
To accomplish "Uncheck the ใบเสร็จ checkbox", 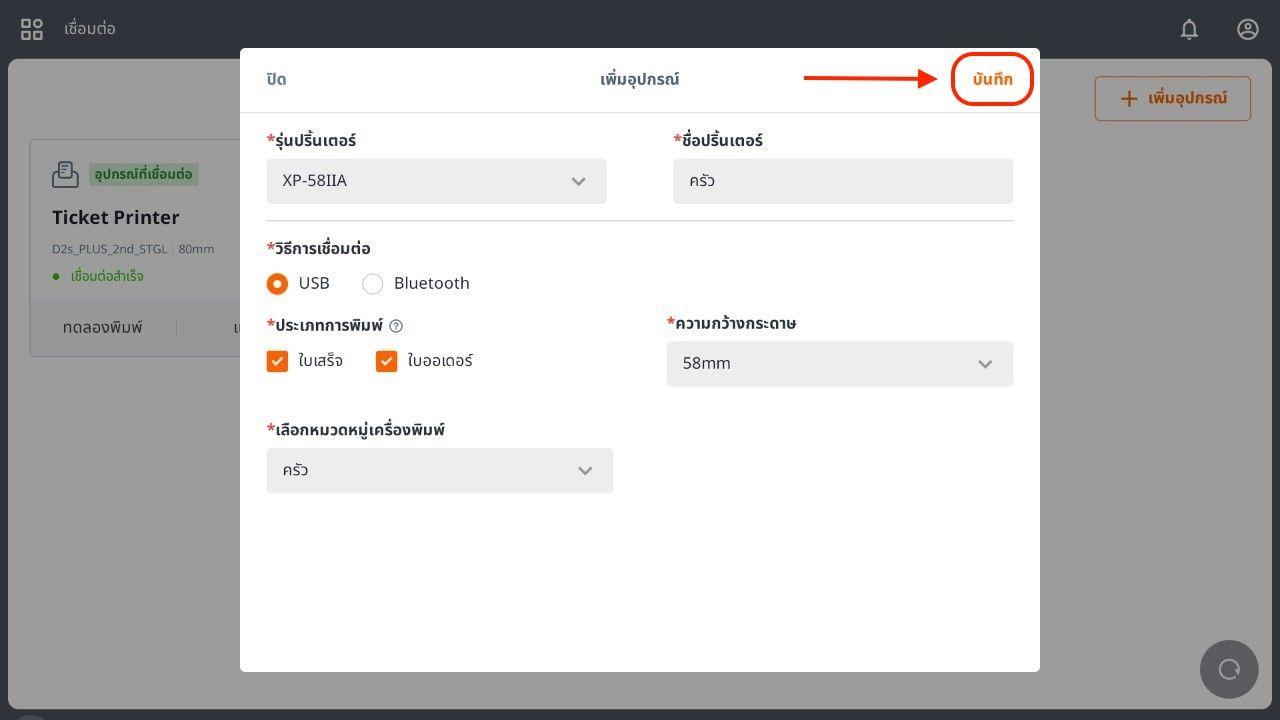I will (278, 361).
